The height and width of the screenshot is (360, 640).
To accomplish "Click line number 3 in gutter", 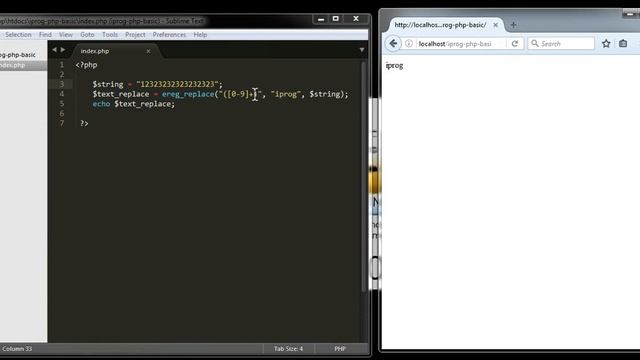I will click(62, 84).
